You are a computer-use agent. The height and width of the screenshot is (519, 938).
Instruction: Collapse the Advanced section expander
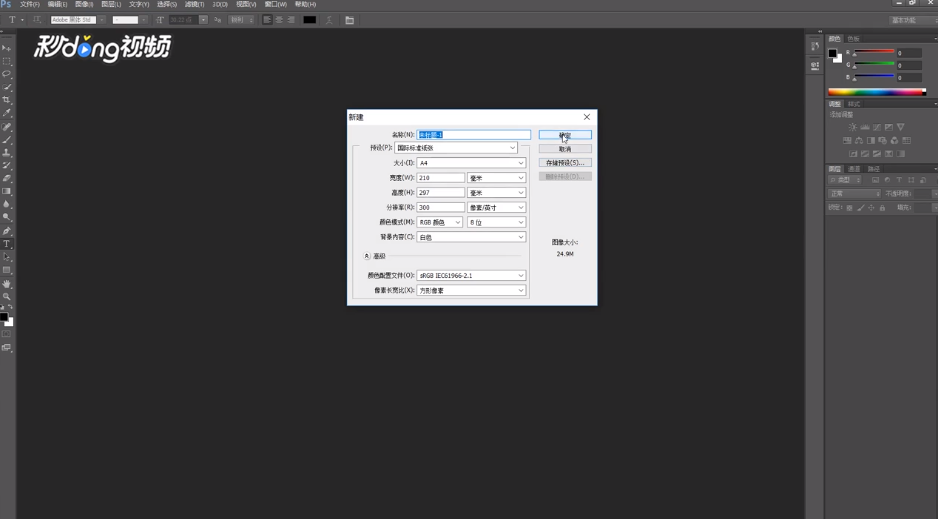pos(367,256)
